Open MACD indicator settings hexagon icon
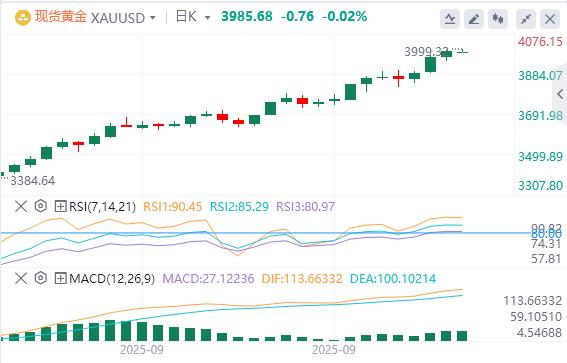The width and height of the screenshot is (567, 363). point(41,278)
